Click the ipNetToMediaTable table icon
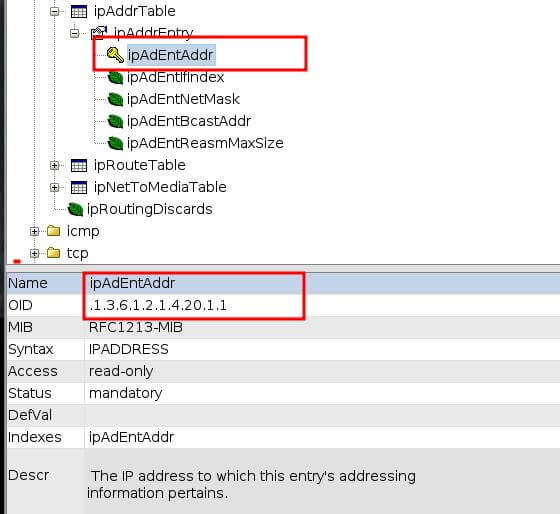This screenshot has width=560, height=514. tap(79, 188)
